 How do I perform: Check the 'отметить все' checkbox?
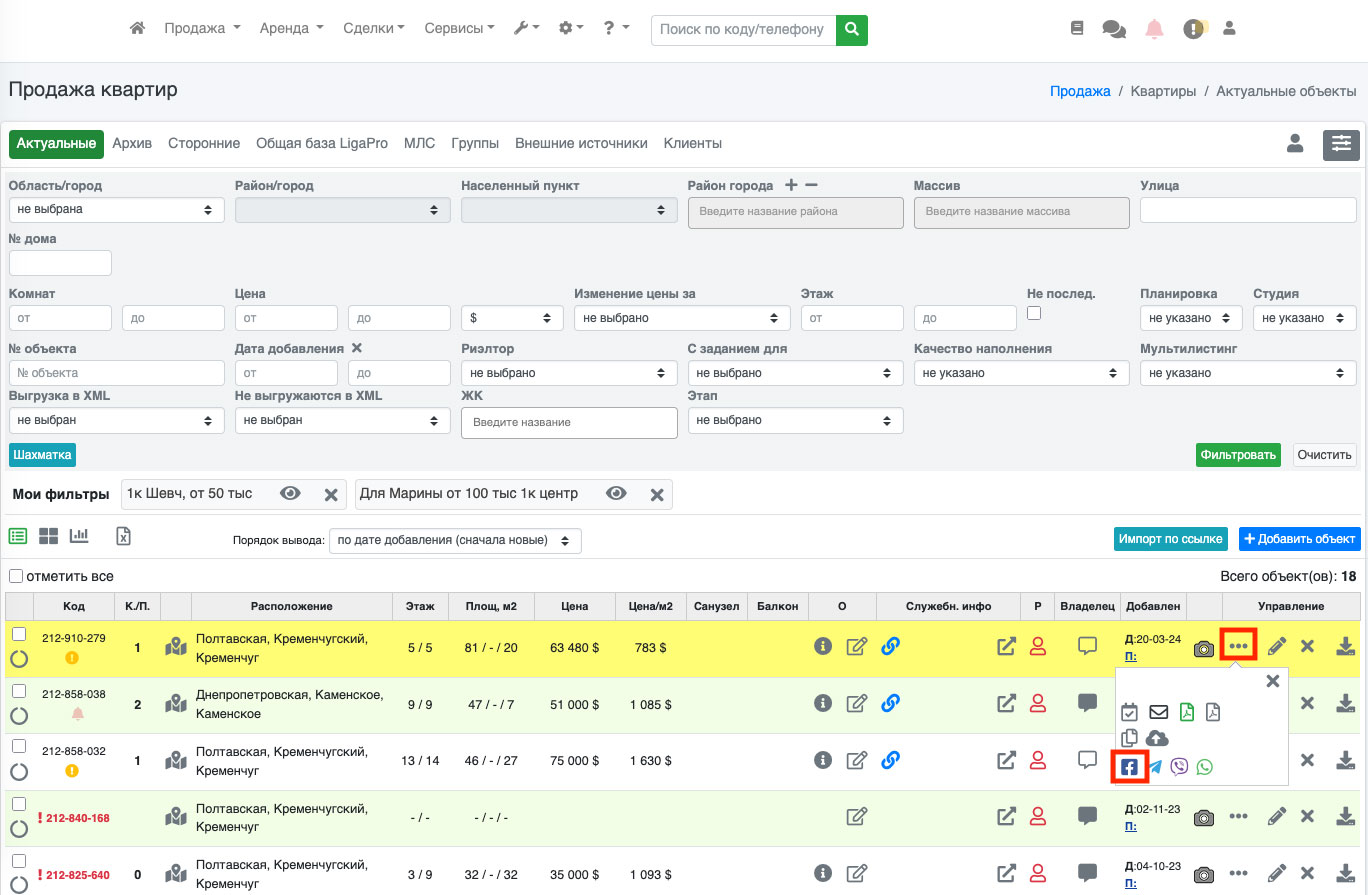point(16,576)
